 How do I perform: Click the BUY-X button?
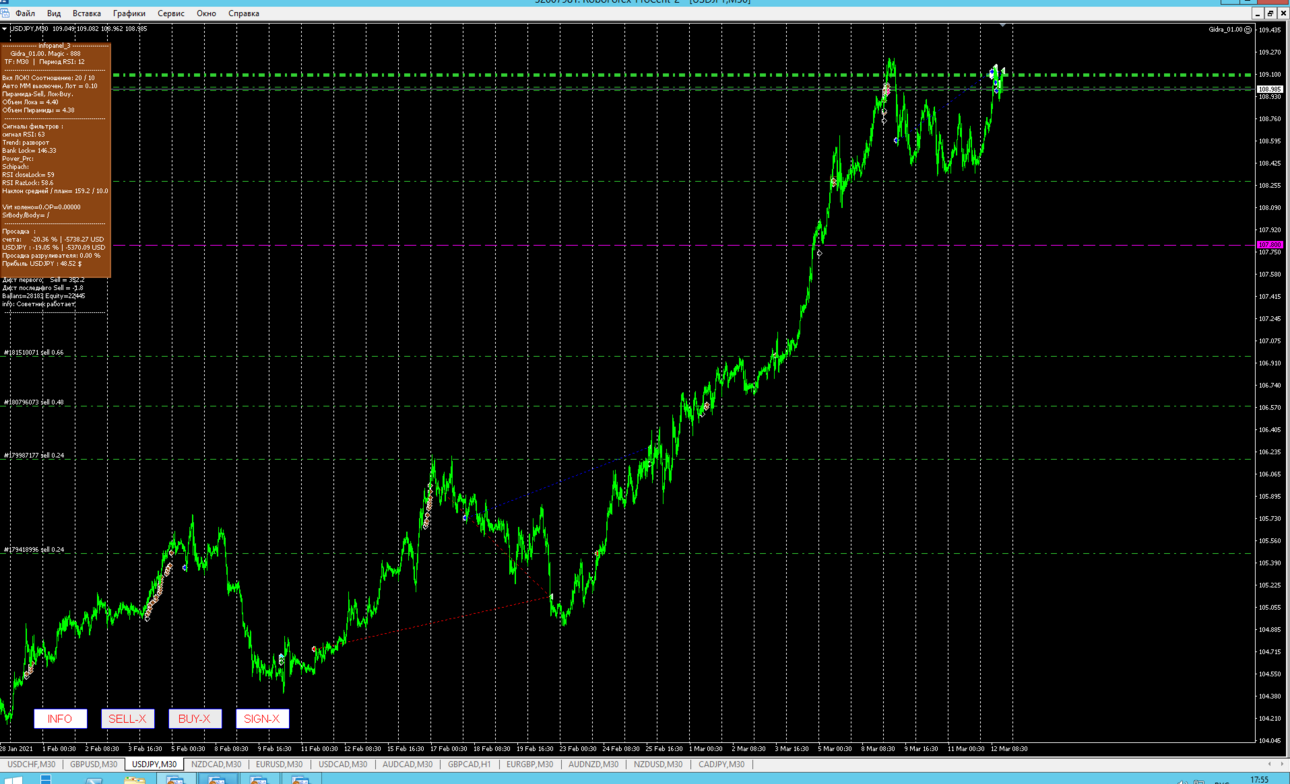(195, 719)
